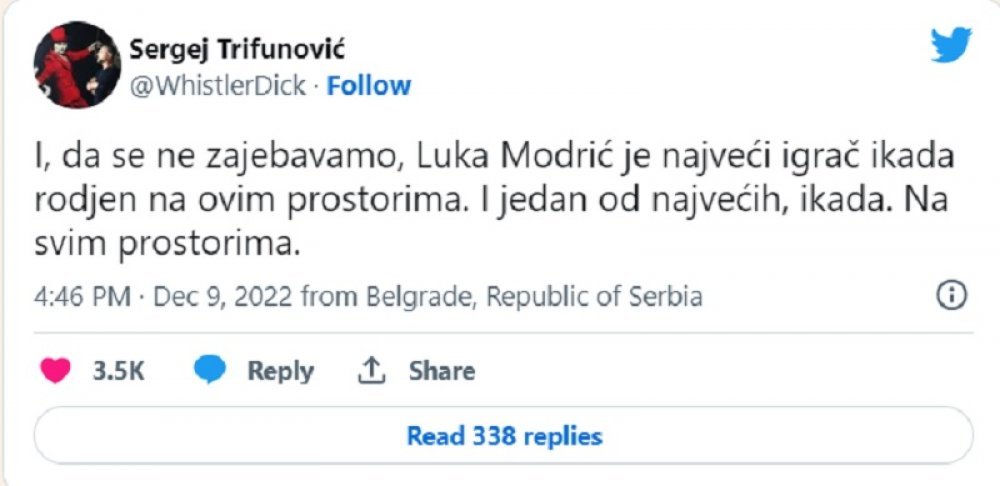Screen dimensions: 1000x486
Task: Click the 3.5K likes count
Action: (x=119, y=371)
